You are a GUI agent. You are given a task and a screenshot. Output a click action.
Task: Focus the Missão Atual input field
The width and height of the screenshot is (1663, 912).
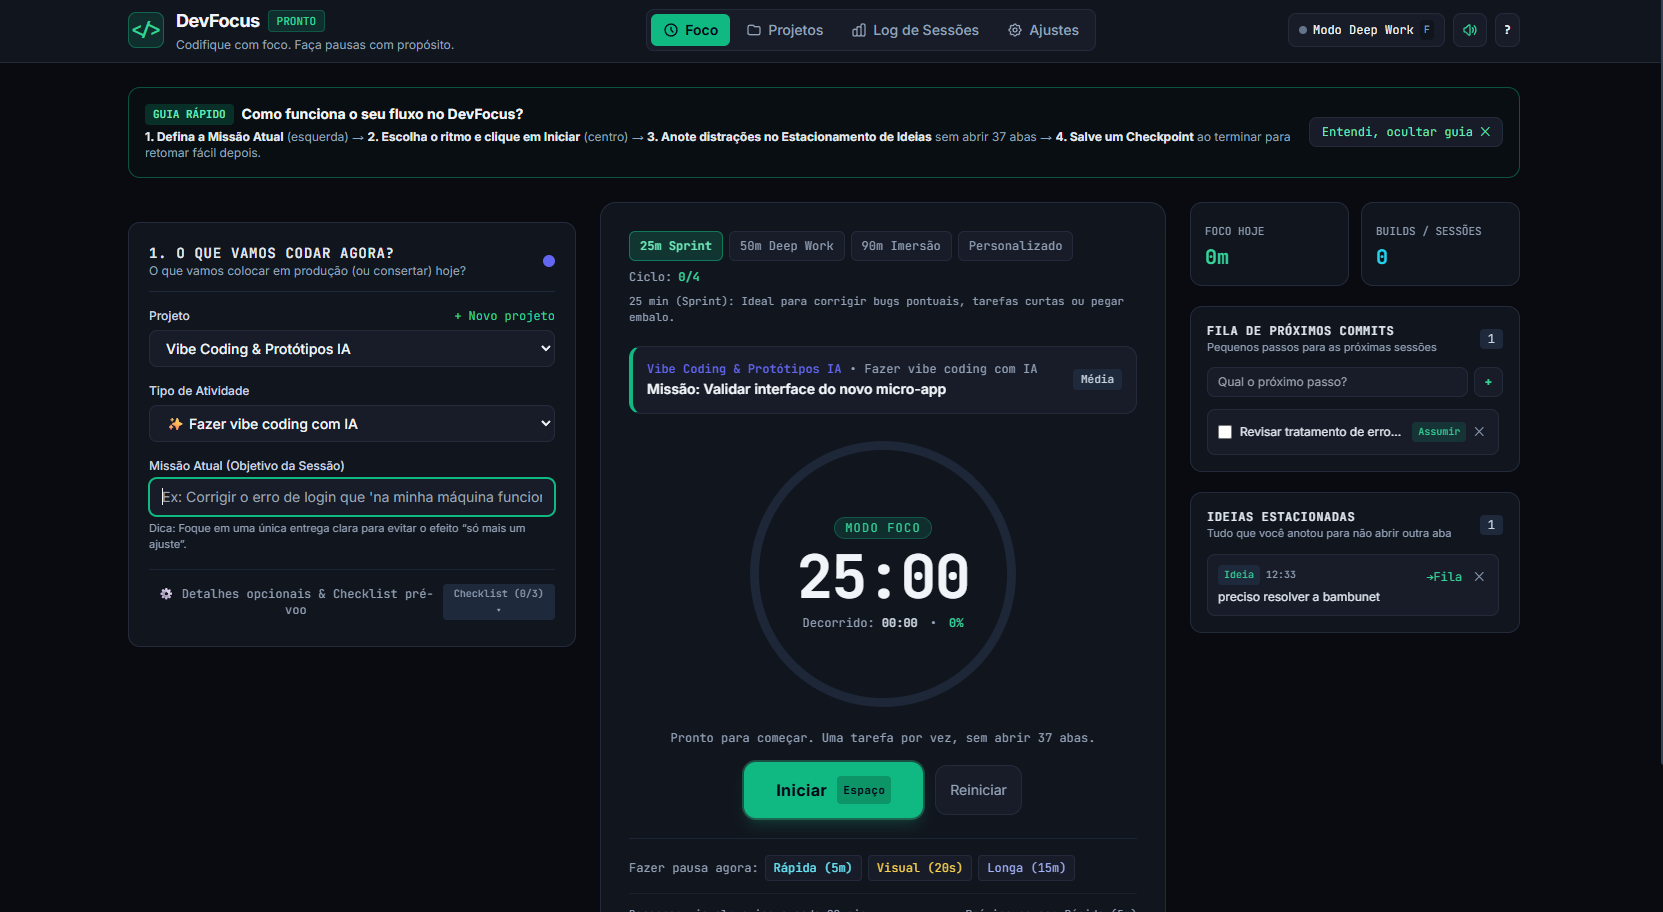click(x=352, y=497)
